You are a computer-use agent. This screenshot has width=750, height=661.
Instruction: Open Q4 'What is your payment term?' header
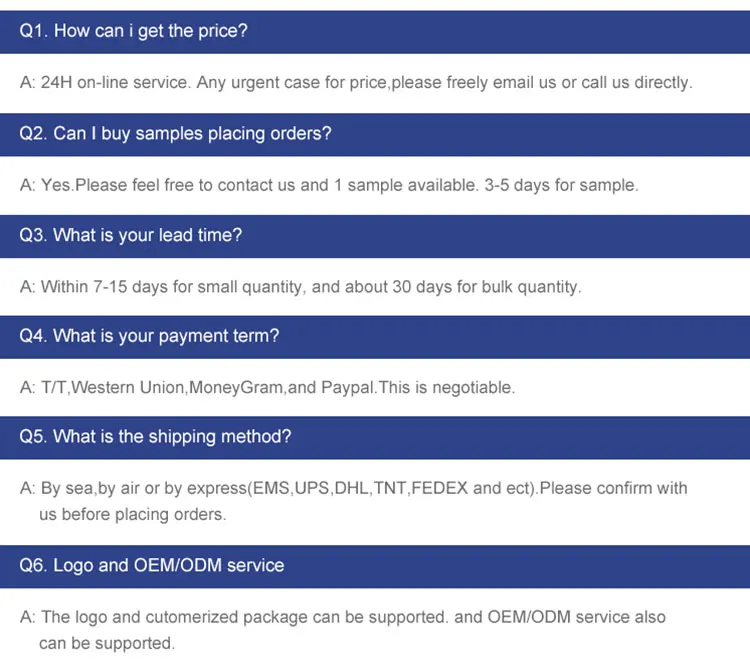pyautogui.click(x=374, y=337)
